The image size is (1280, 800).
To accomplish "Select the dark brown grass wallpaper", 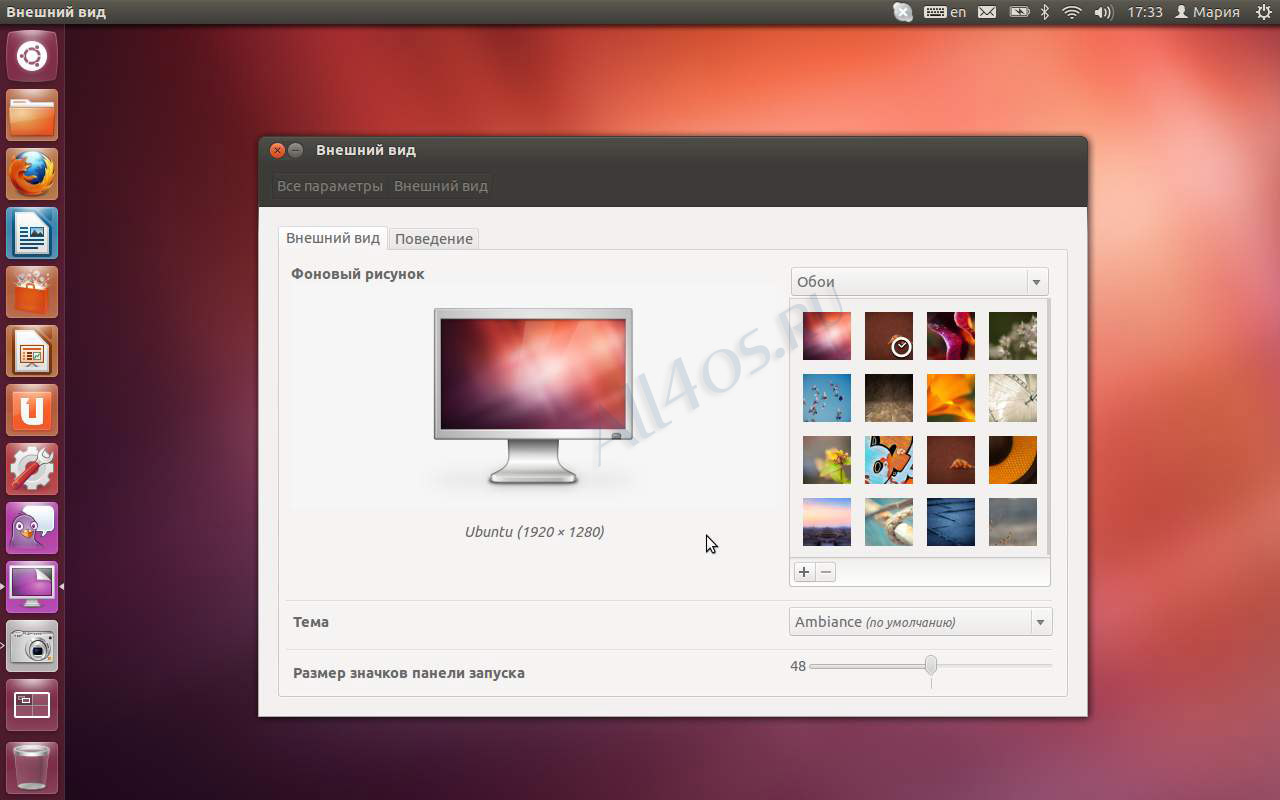I will tap(889, 398).
